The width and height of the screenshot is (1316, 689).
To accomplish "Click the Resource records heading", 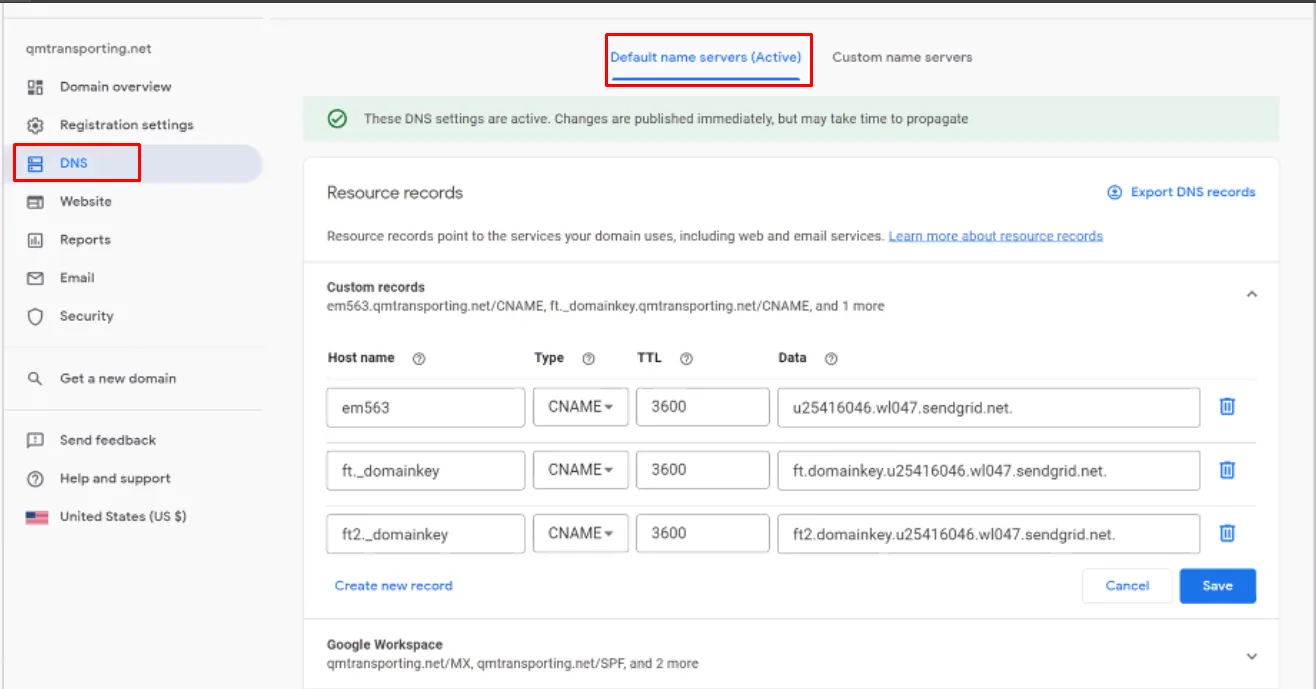I will click(395, 193).
